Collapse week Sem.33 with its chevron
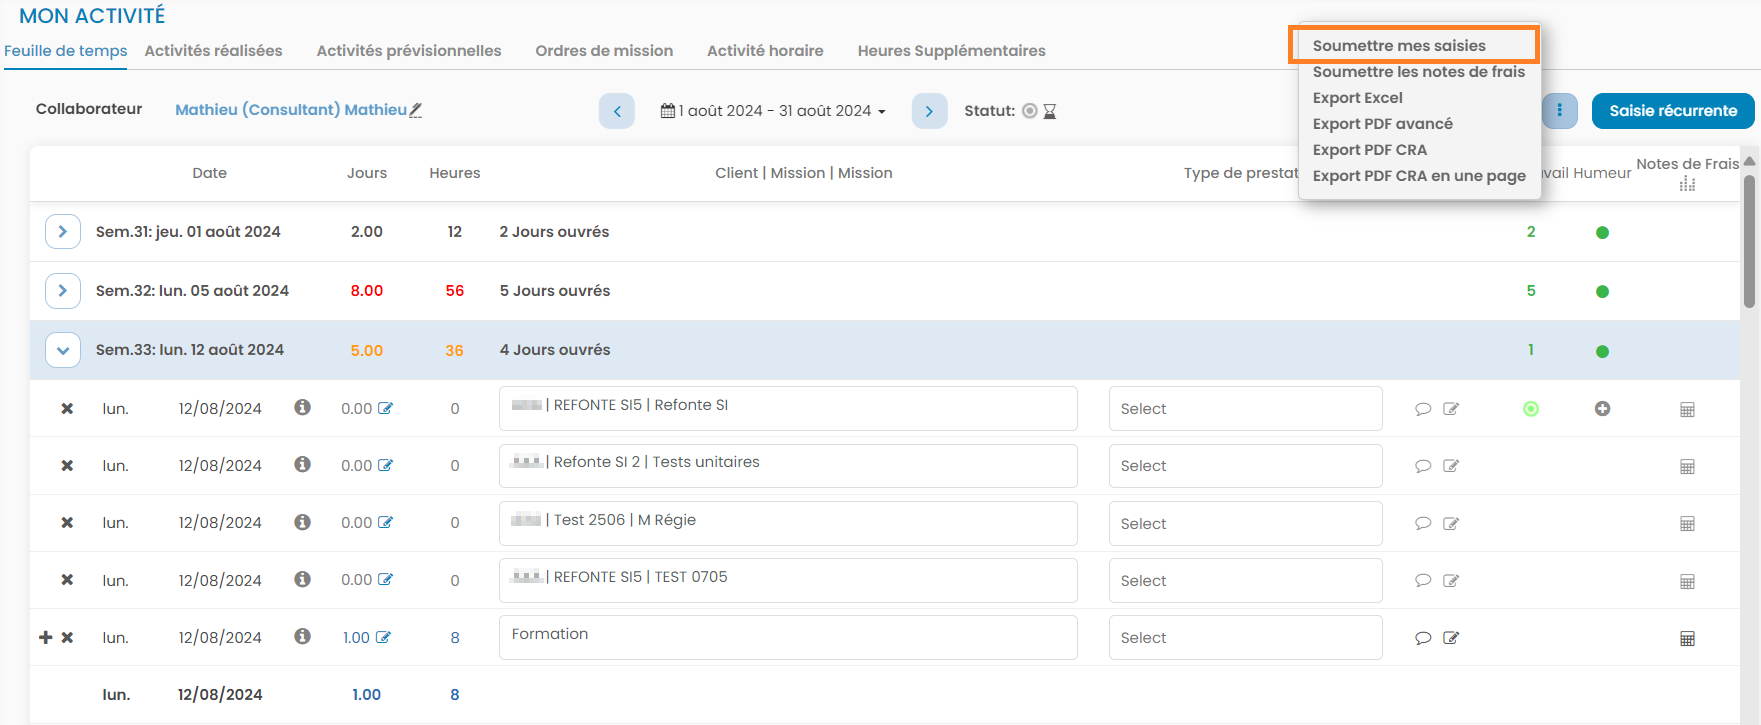1761x725 pixels. (63, 350)
